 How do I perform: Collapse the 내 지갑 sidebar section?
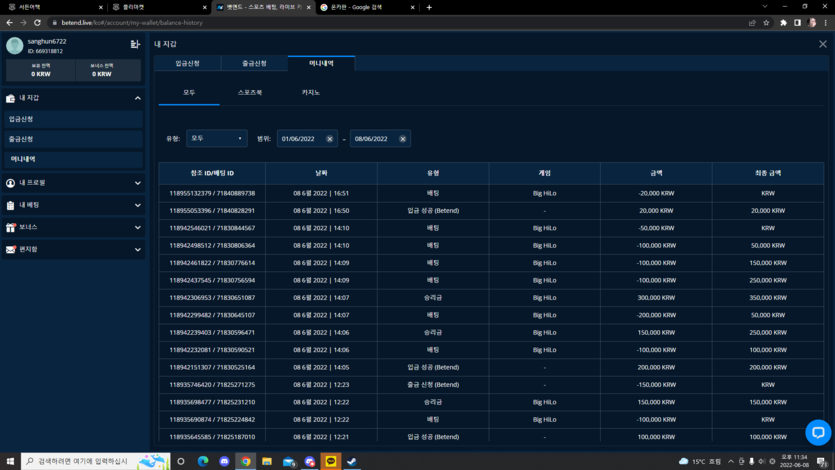137,98
